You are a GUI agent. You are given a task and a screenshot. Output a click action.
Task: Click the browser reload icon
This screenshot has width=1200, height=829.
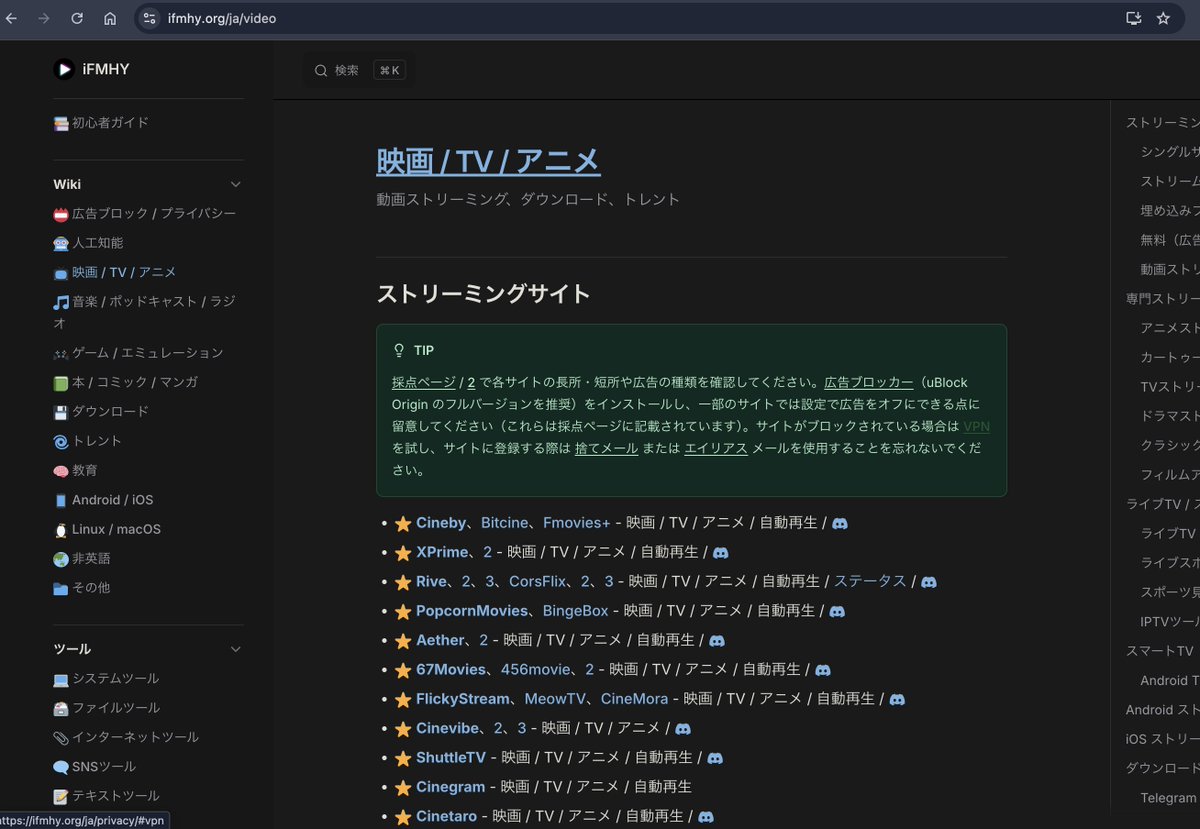77,18
